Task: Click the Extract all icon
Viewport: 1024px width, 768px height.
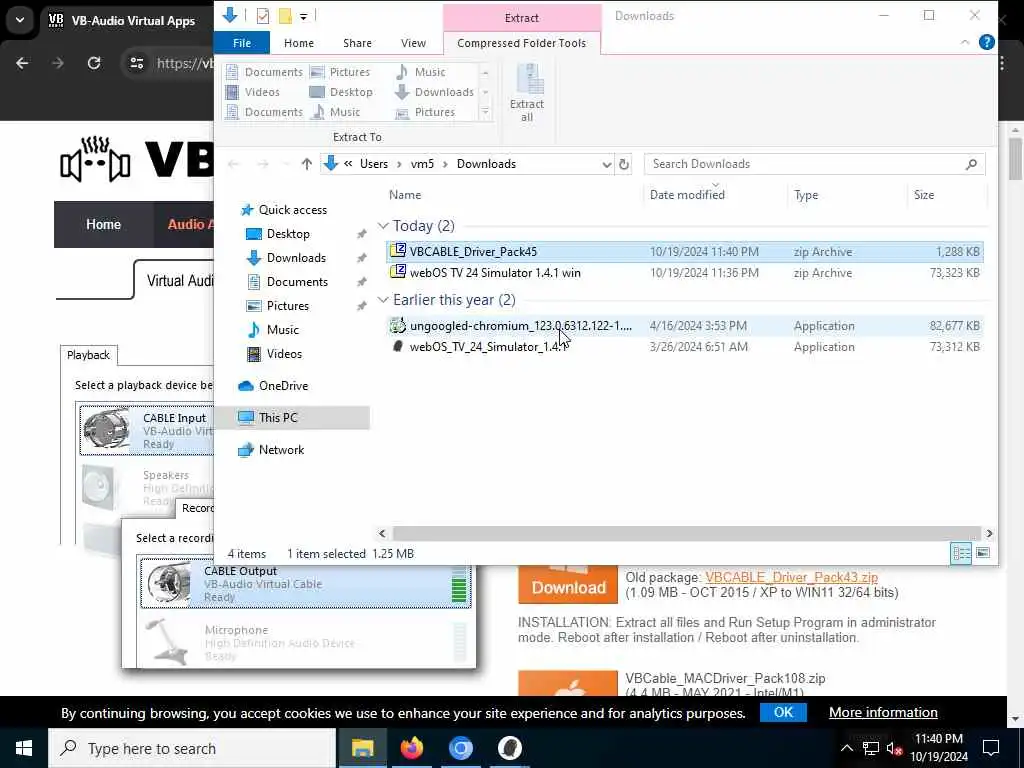Action: (x=526, y=93)
